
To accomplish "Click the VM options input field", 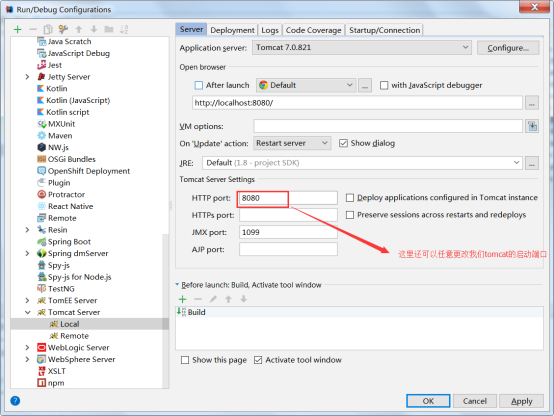I will pos(388,126).
